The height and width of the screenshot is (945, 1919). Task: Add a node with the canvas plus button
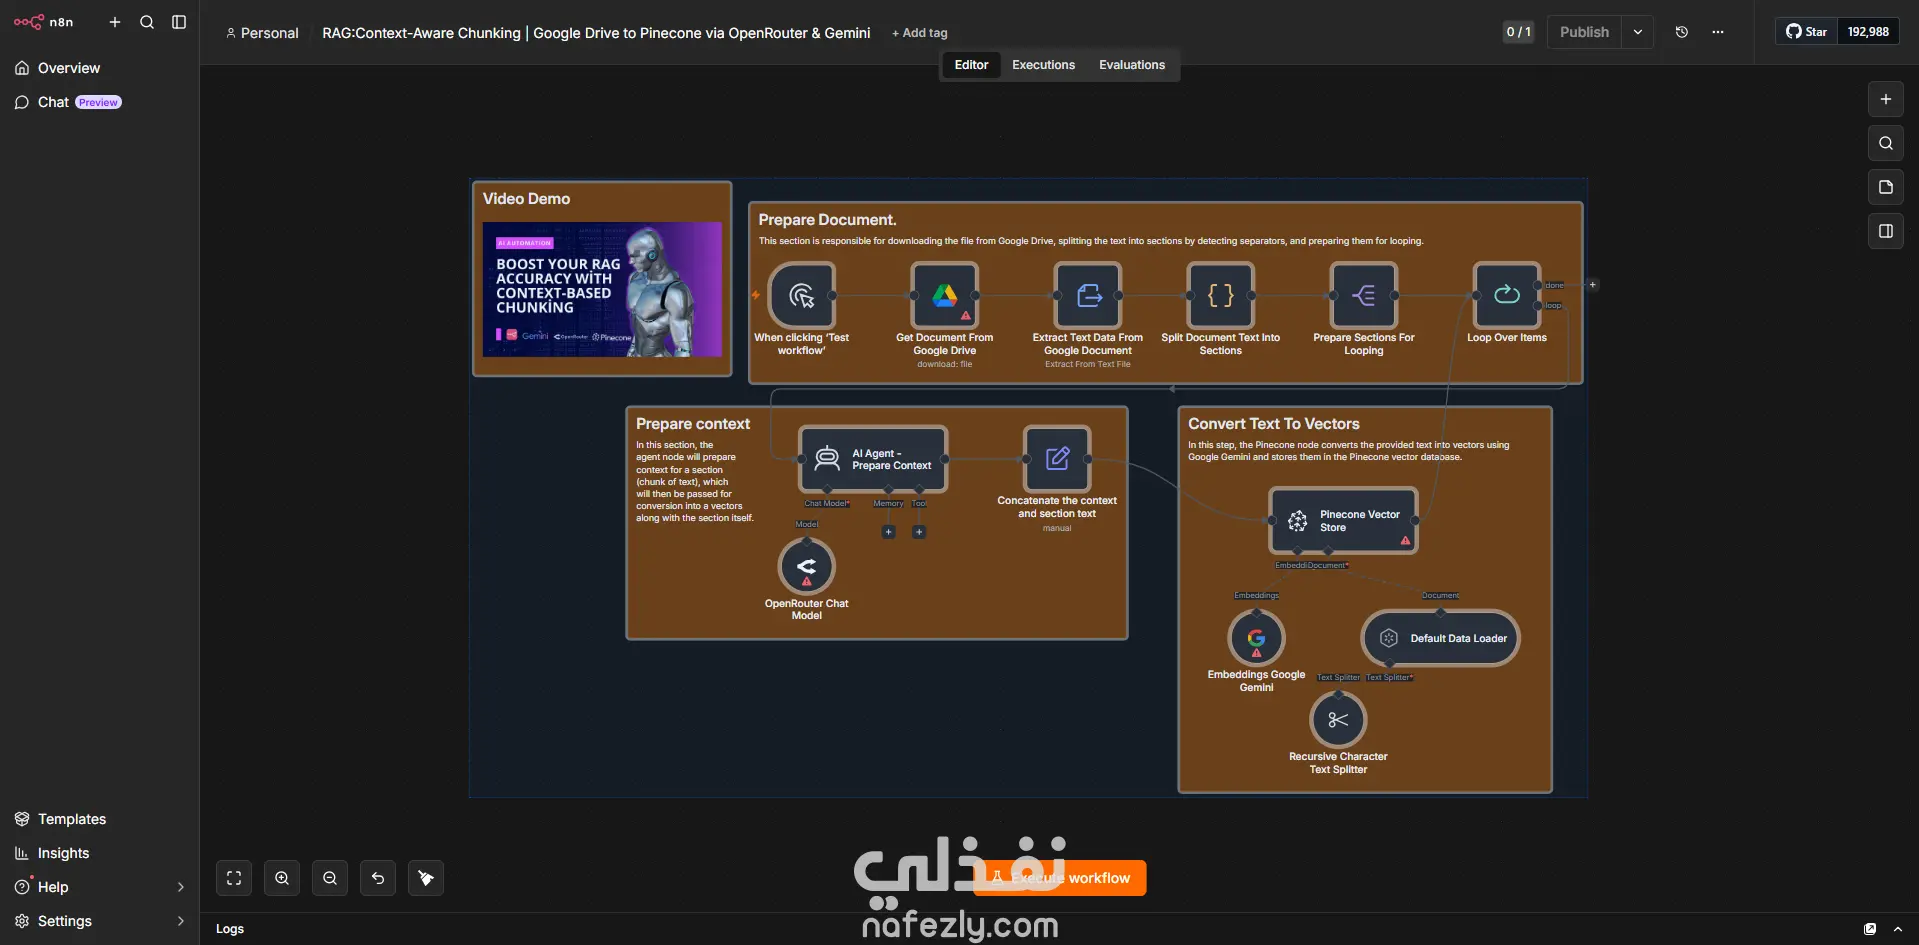pos(1886,99)
